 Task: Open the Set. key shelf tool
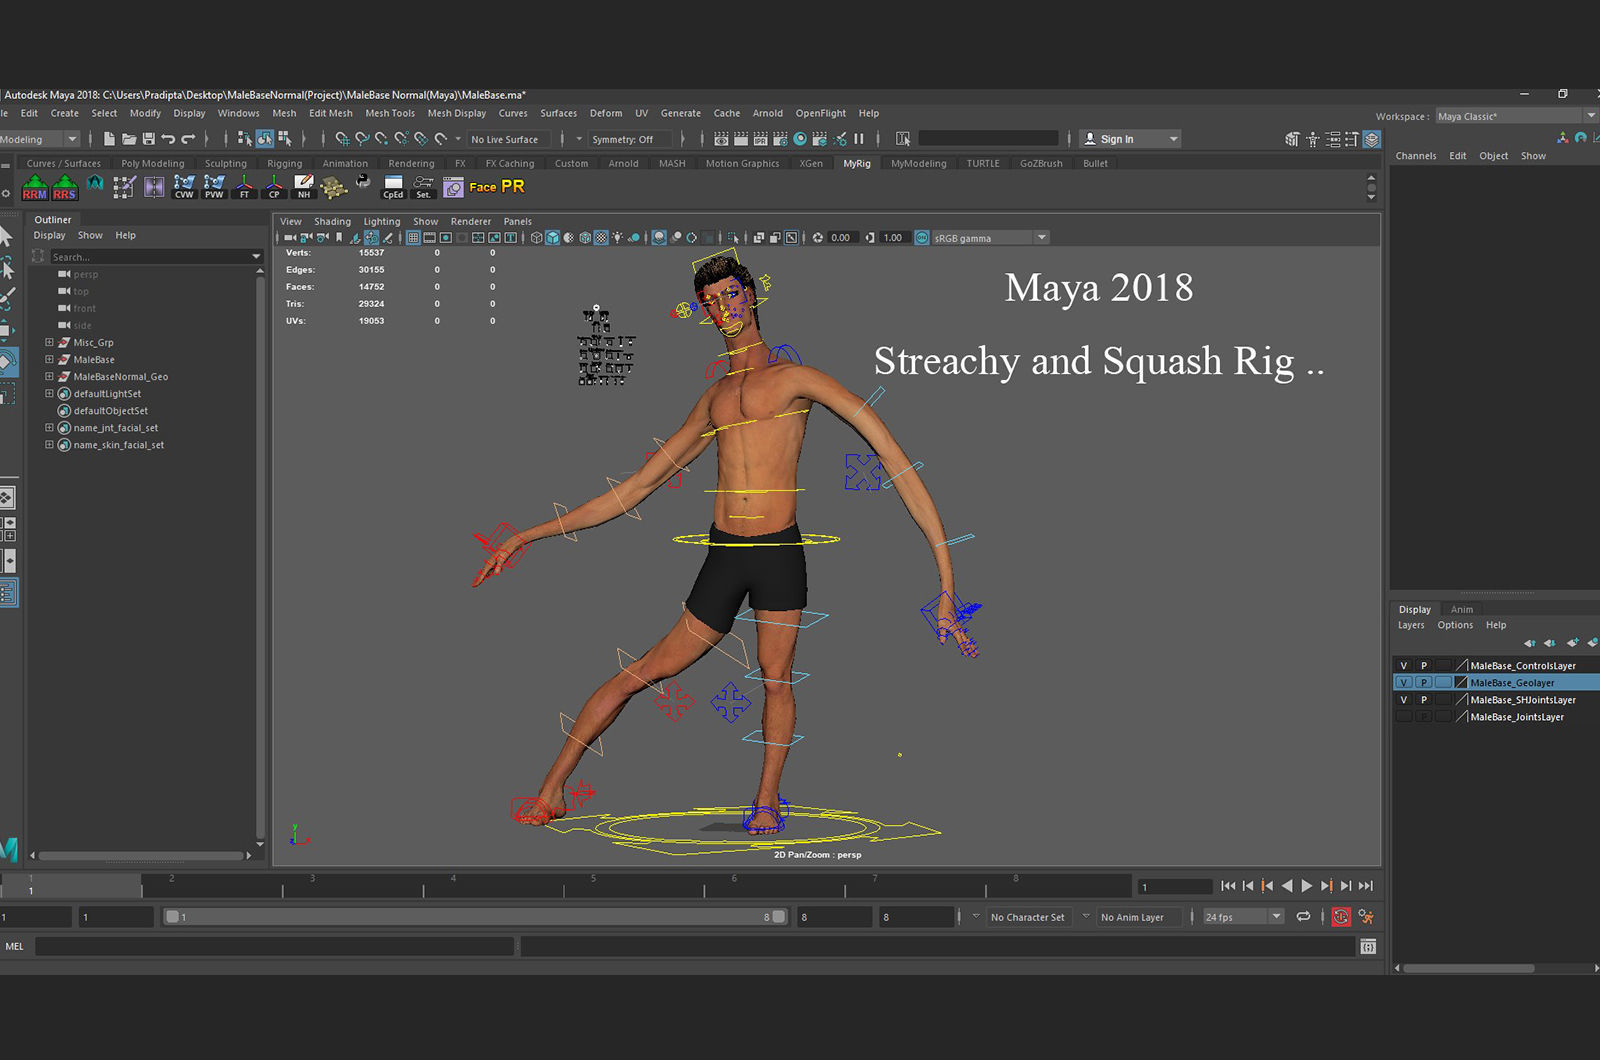coord(423,187)
